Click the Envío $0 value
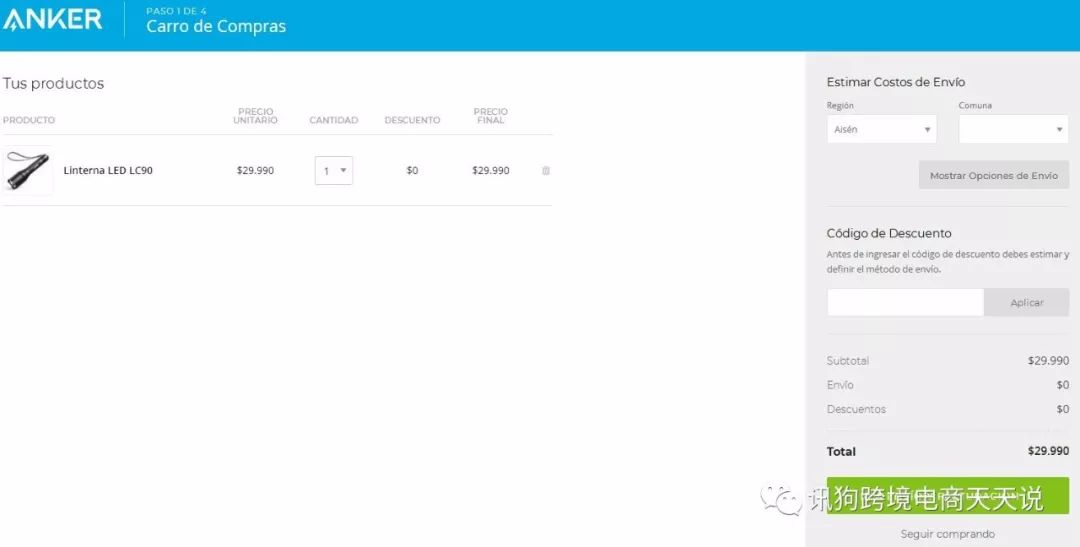 pos(1063,385)
